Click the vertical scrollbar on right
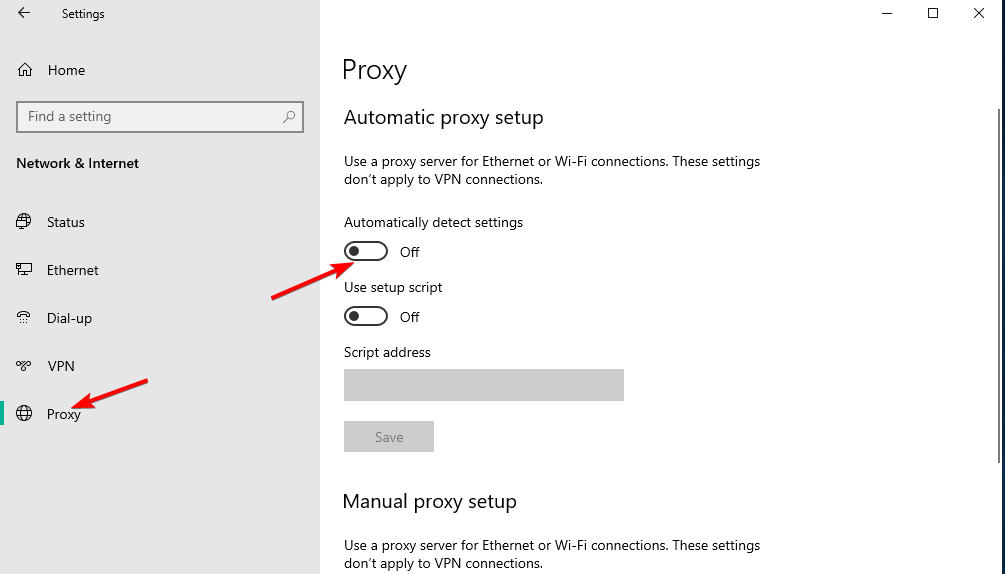Screen dimensions: 1005x574 [x=1001, y=285]
